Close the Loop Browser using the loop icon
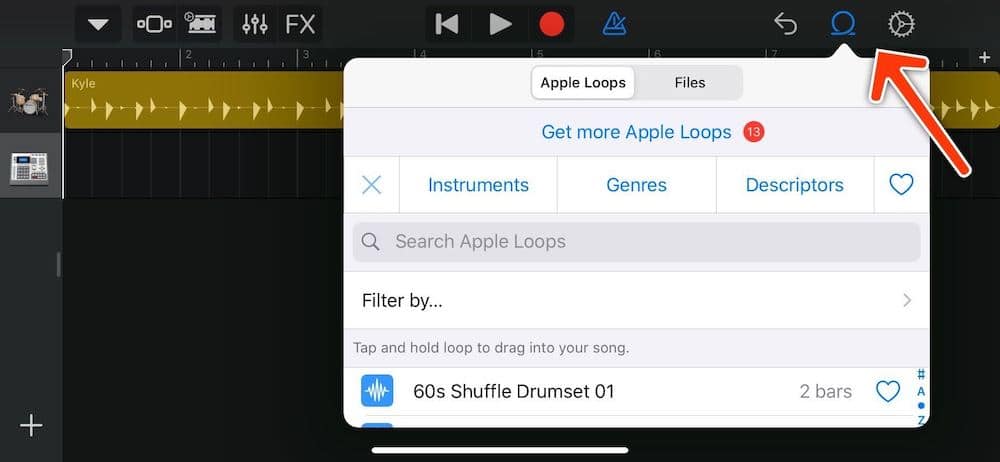Screen dimensions: 1000x462 click(x=843, y=24)
